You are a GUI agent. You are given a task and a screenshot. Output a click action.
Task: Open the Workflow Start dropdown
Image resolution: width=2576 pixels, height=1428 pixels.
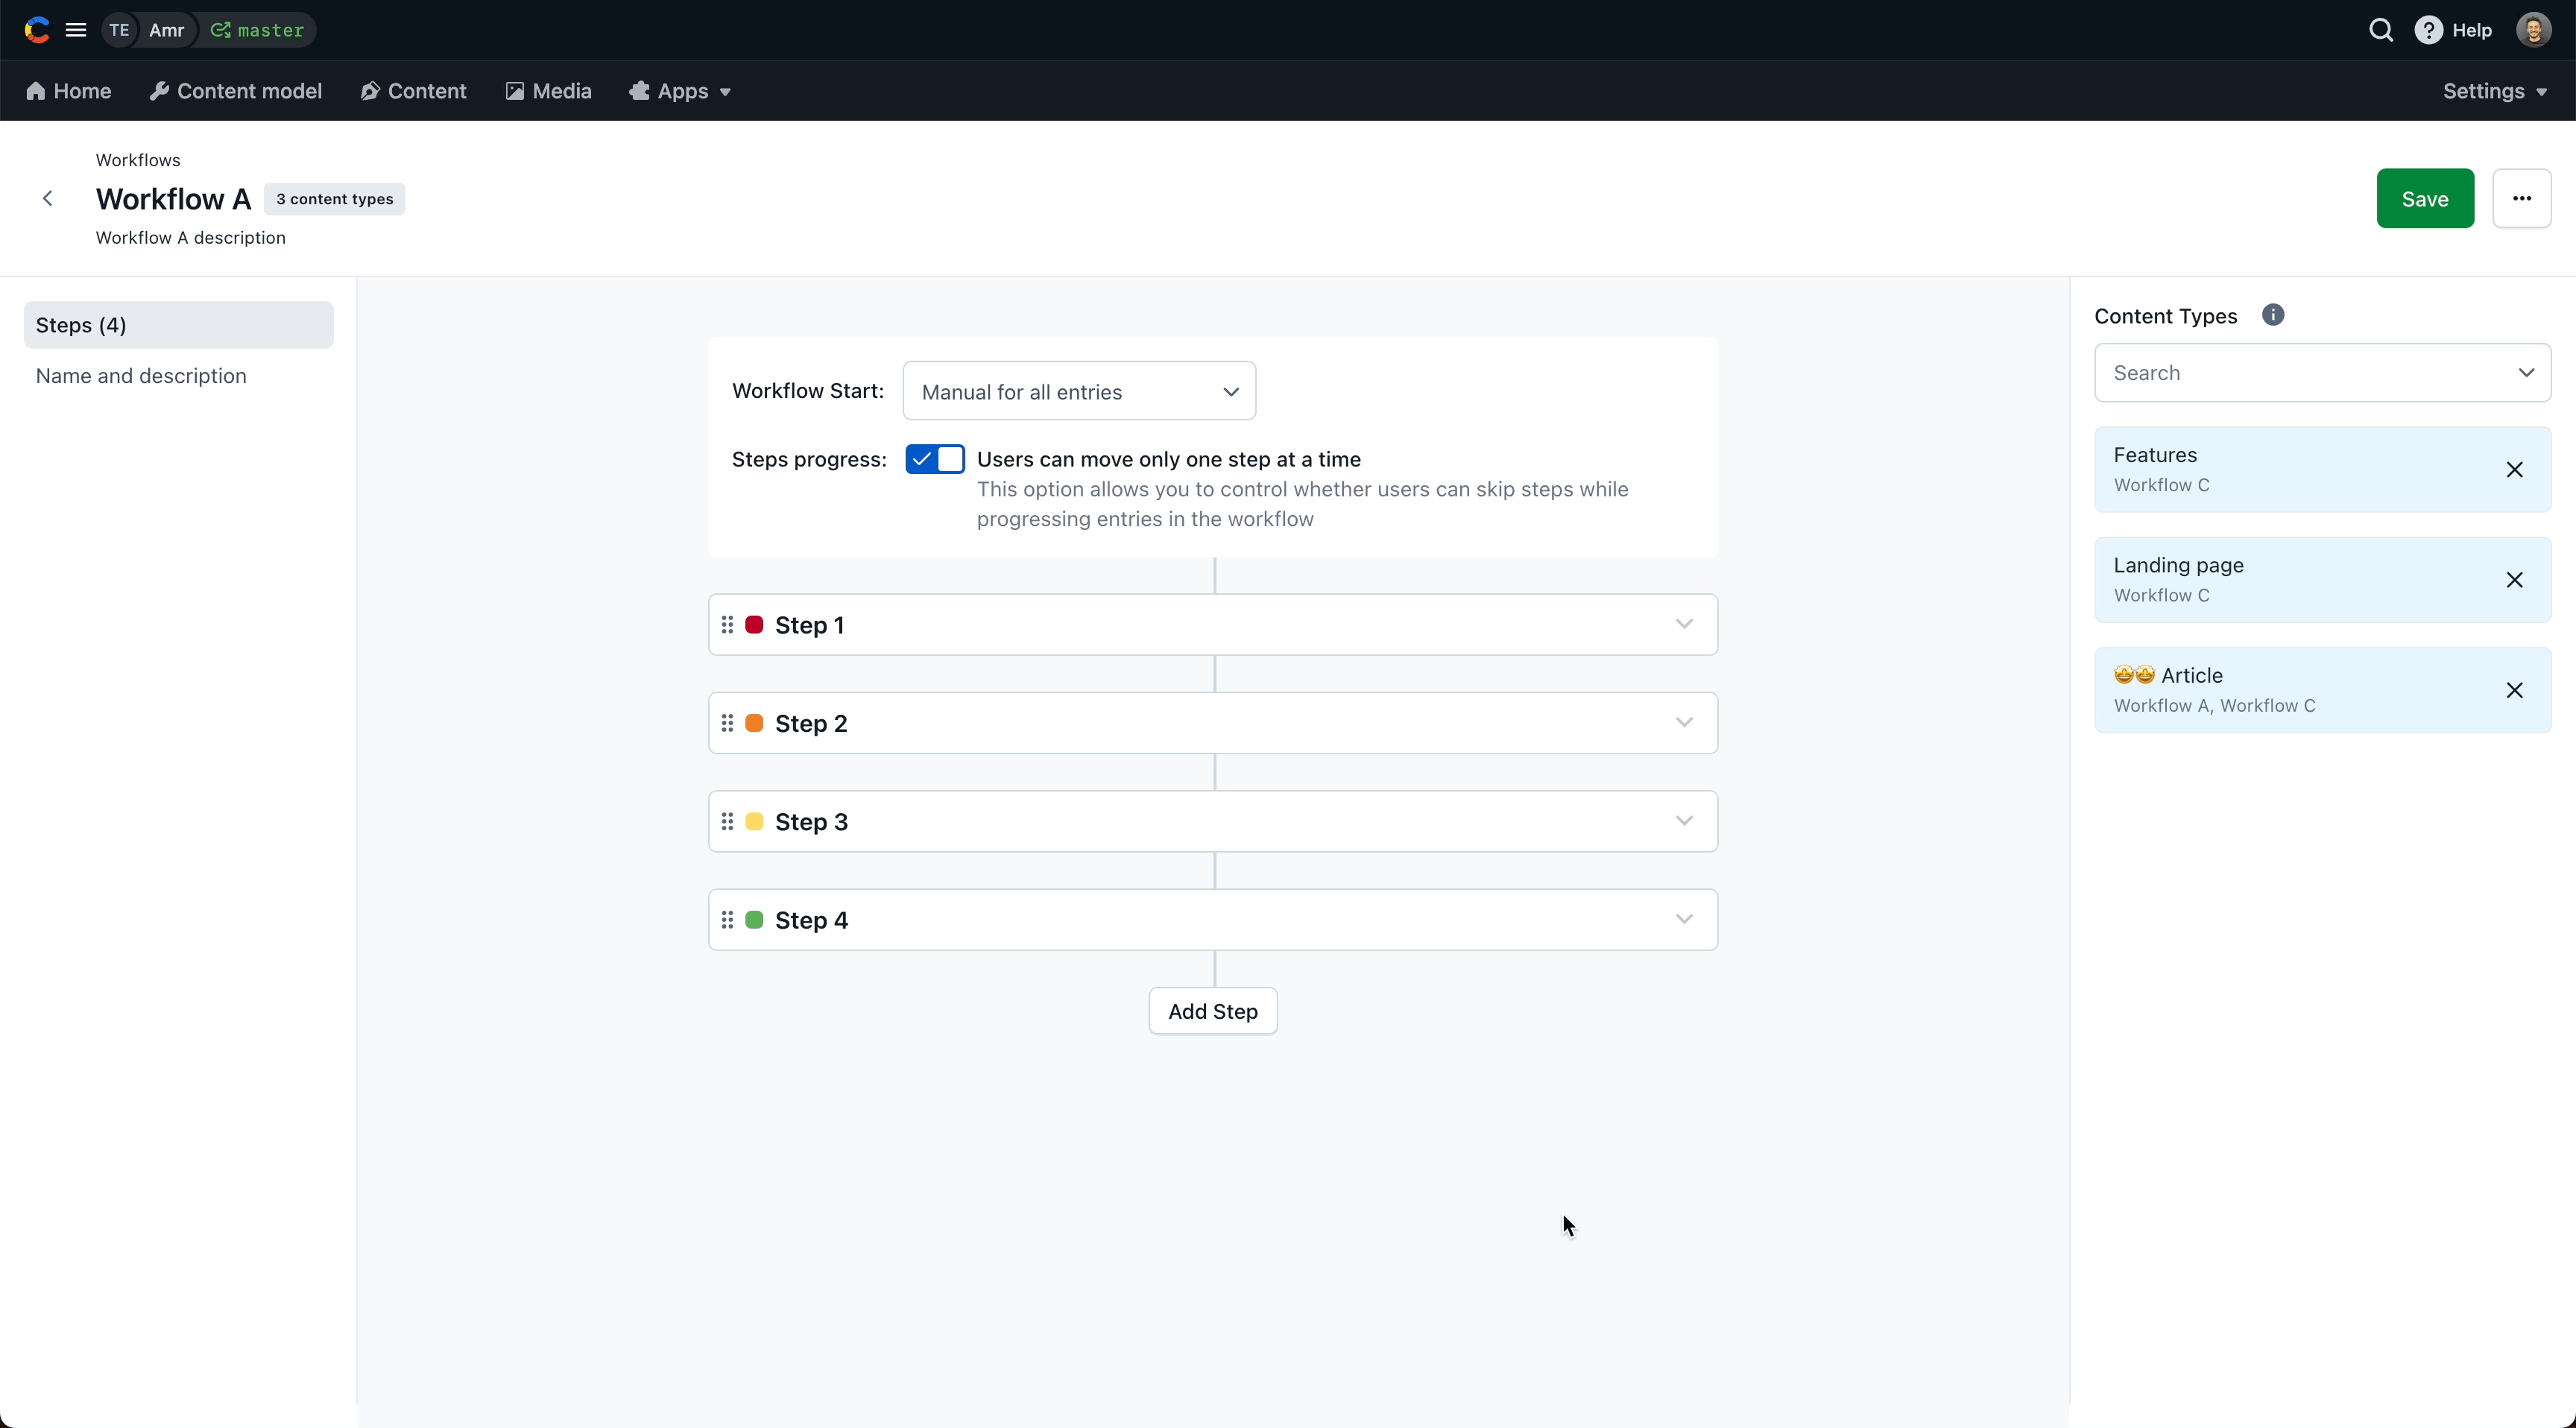coord(1079,391)
